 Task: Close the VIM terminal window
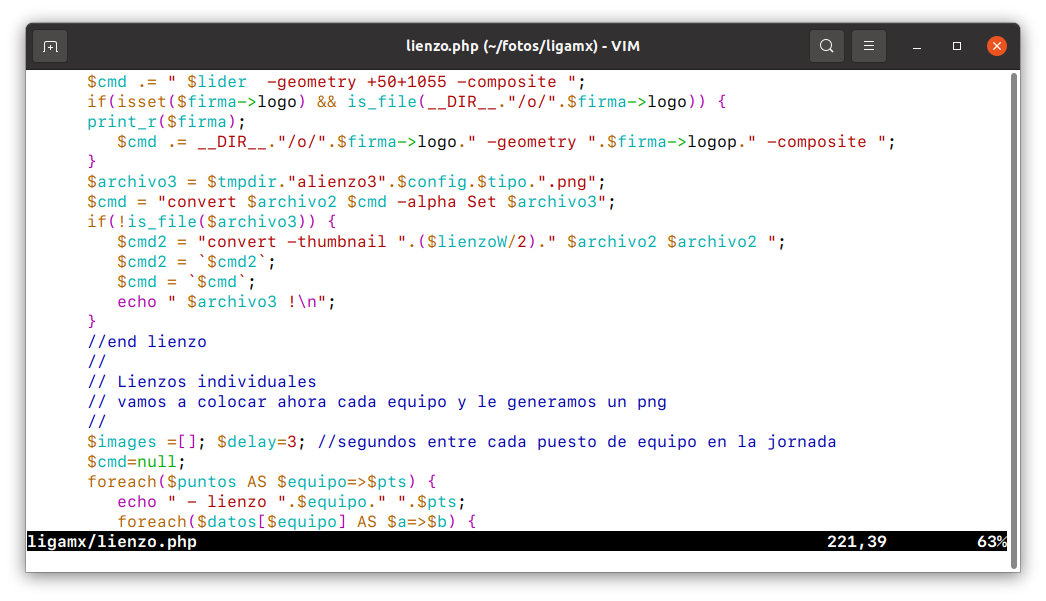(x=997, y=46)
